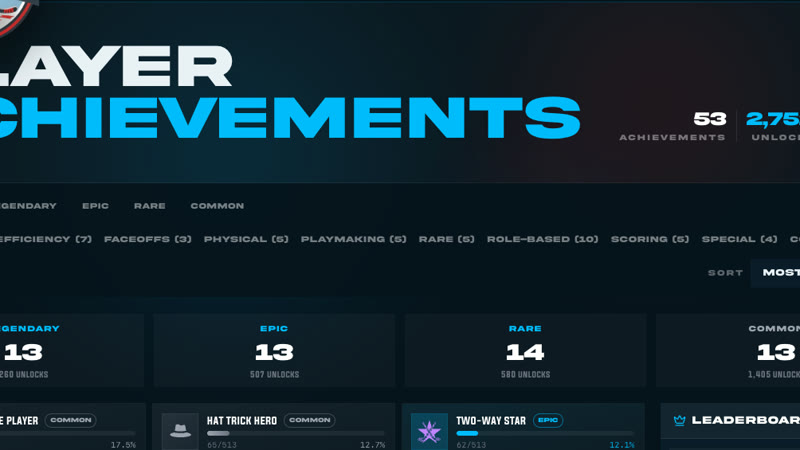The width and height of the screenshot is (800, 450).
Task: Open the Hat Trick Hero achievement card
Action: pos(273,427)
